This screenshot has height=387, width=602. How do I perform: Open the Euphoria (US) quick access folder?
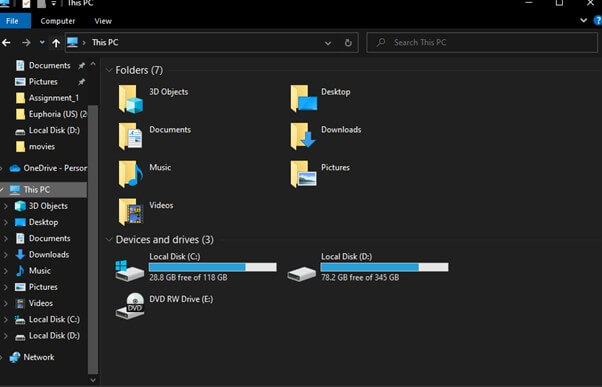tap(51, 114)
